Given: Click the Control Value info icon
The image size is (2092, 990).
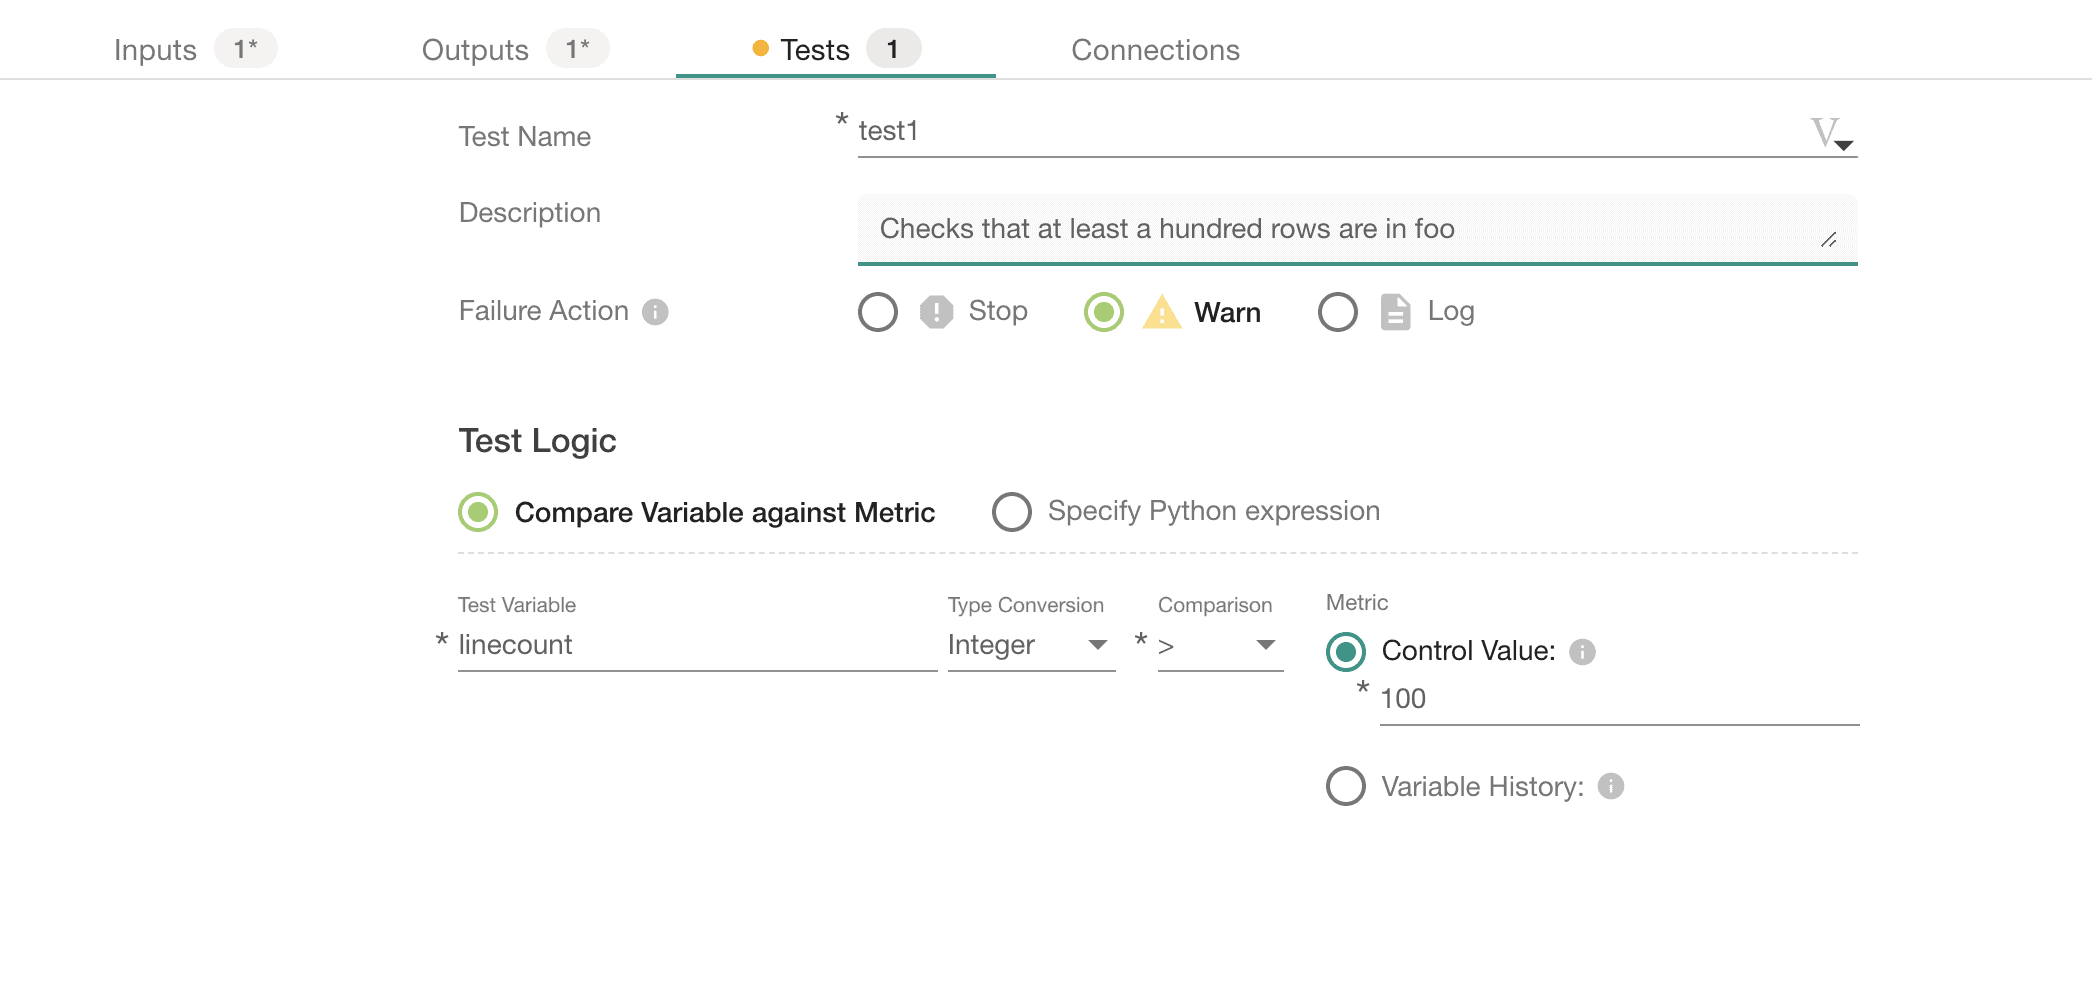Looking at the screenshot, I should tap(1582, 652).
